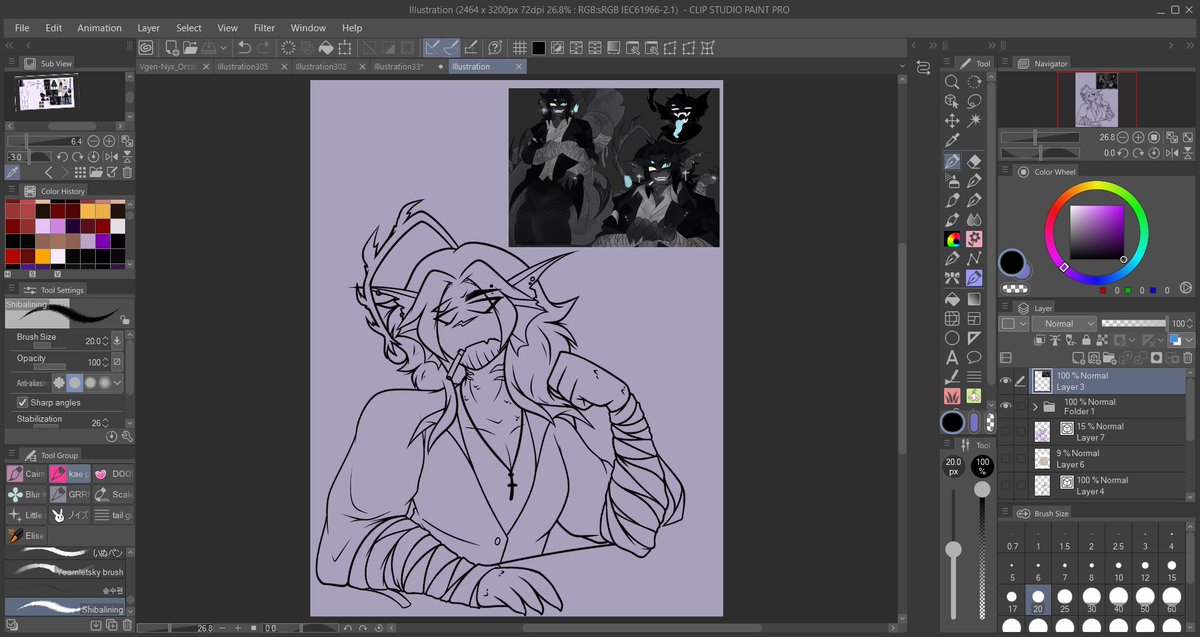Delete layer using trash icon
Viewport: 1200px width, 637px height.
tap(1188, 357)
